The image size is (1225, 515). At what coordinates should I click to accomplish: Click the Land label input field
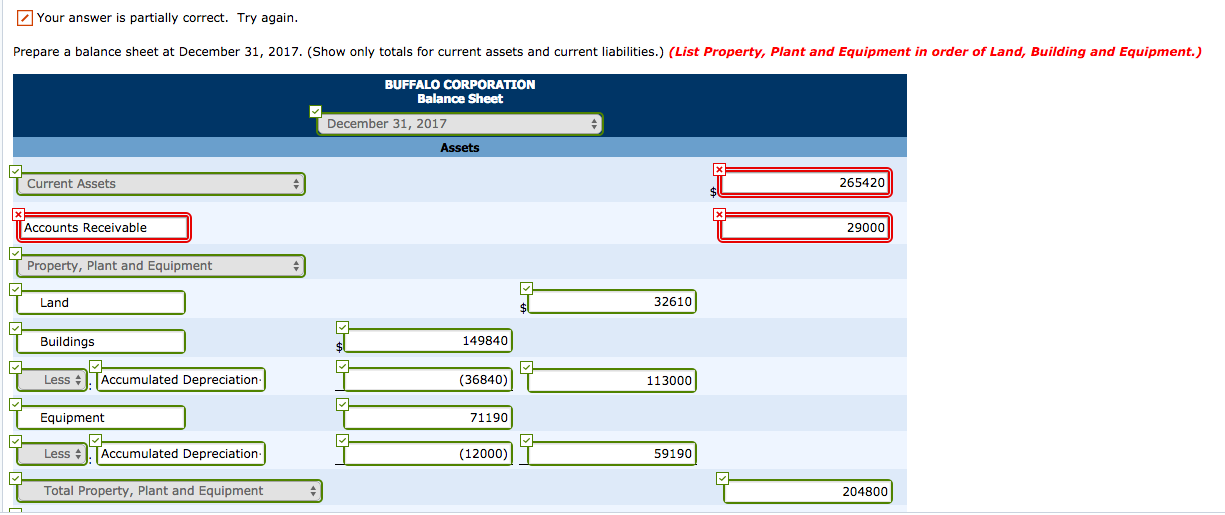(x=101, y=303)
